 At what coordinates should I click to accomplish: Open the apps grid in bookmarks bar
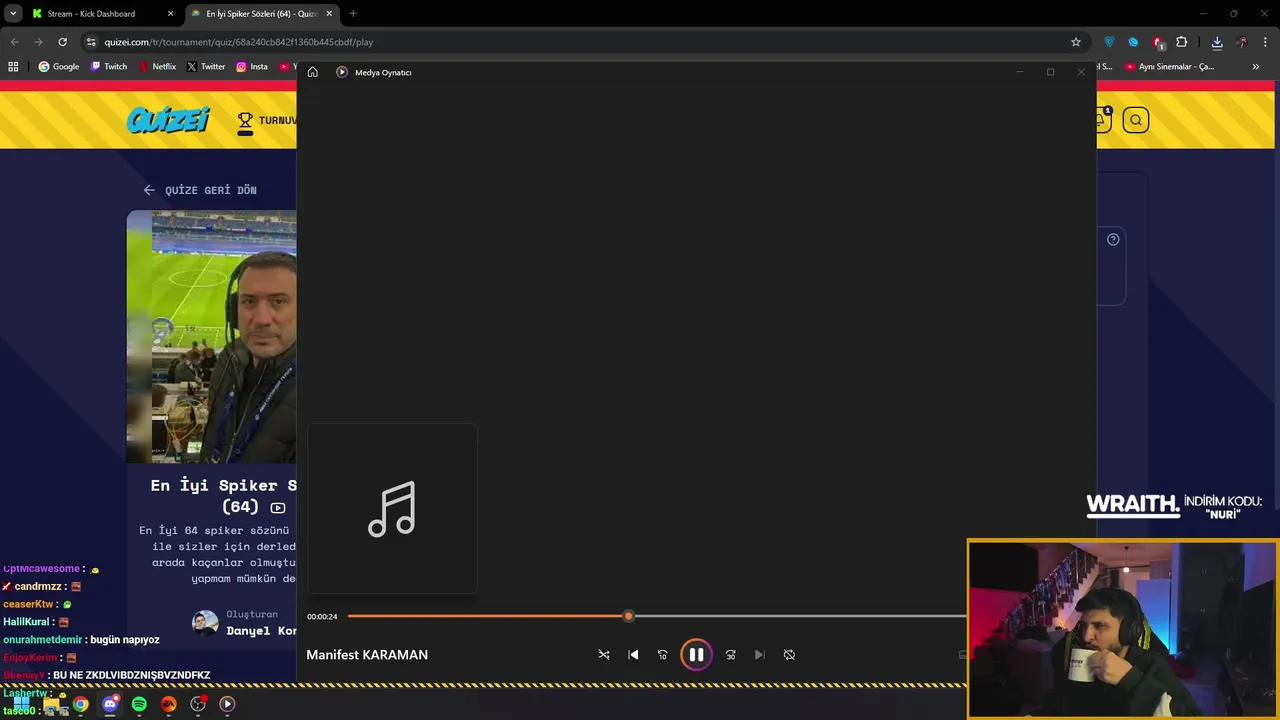pos(13,67)
